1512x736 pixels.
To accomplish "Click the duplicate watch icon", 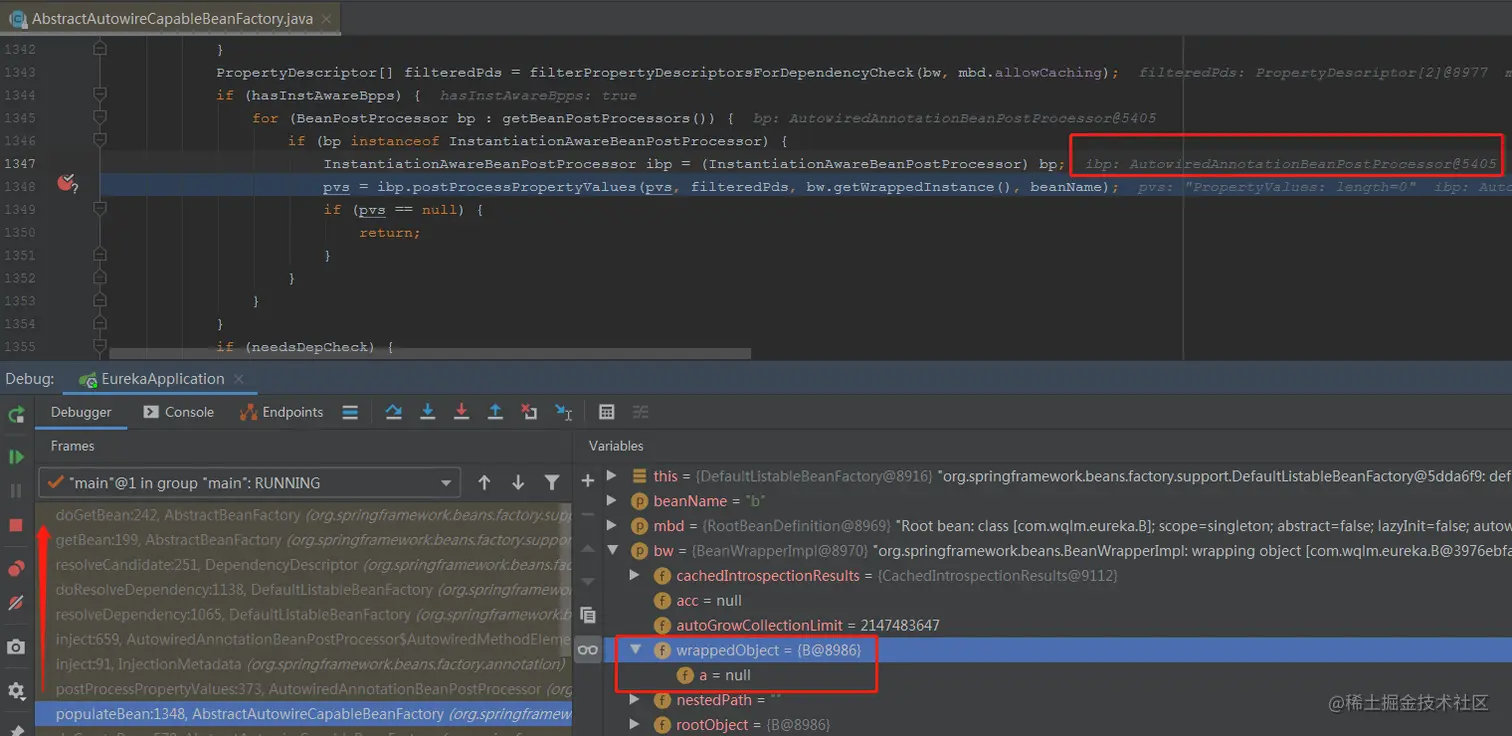I will click(588, 615).
